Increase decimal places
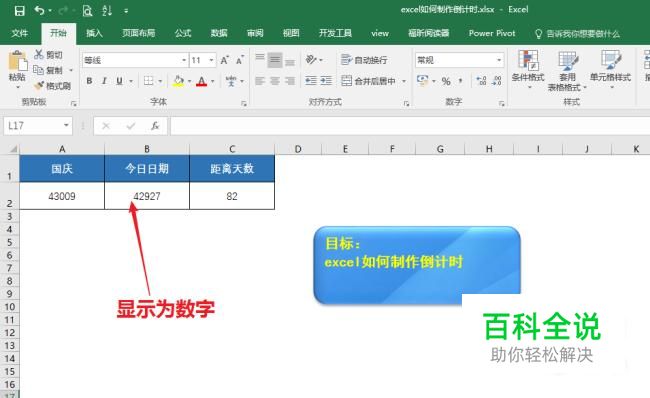The image size is (650, 398). [481, 81]
